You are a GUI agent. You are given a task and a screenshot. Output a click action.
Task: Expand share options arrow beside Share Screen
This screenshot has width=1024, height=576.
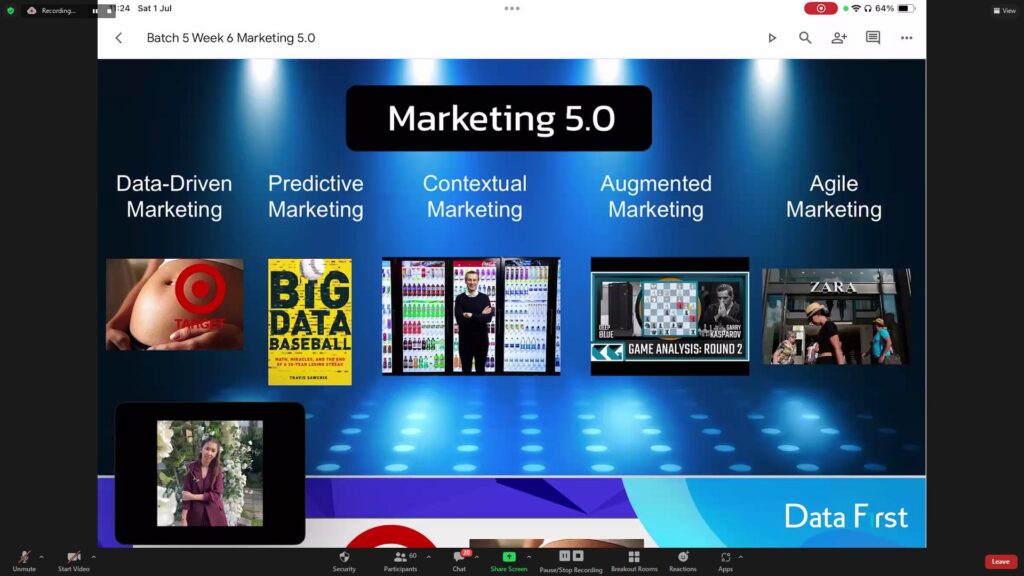529,557
